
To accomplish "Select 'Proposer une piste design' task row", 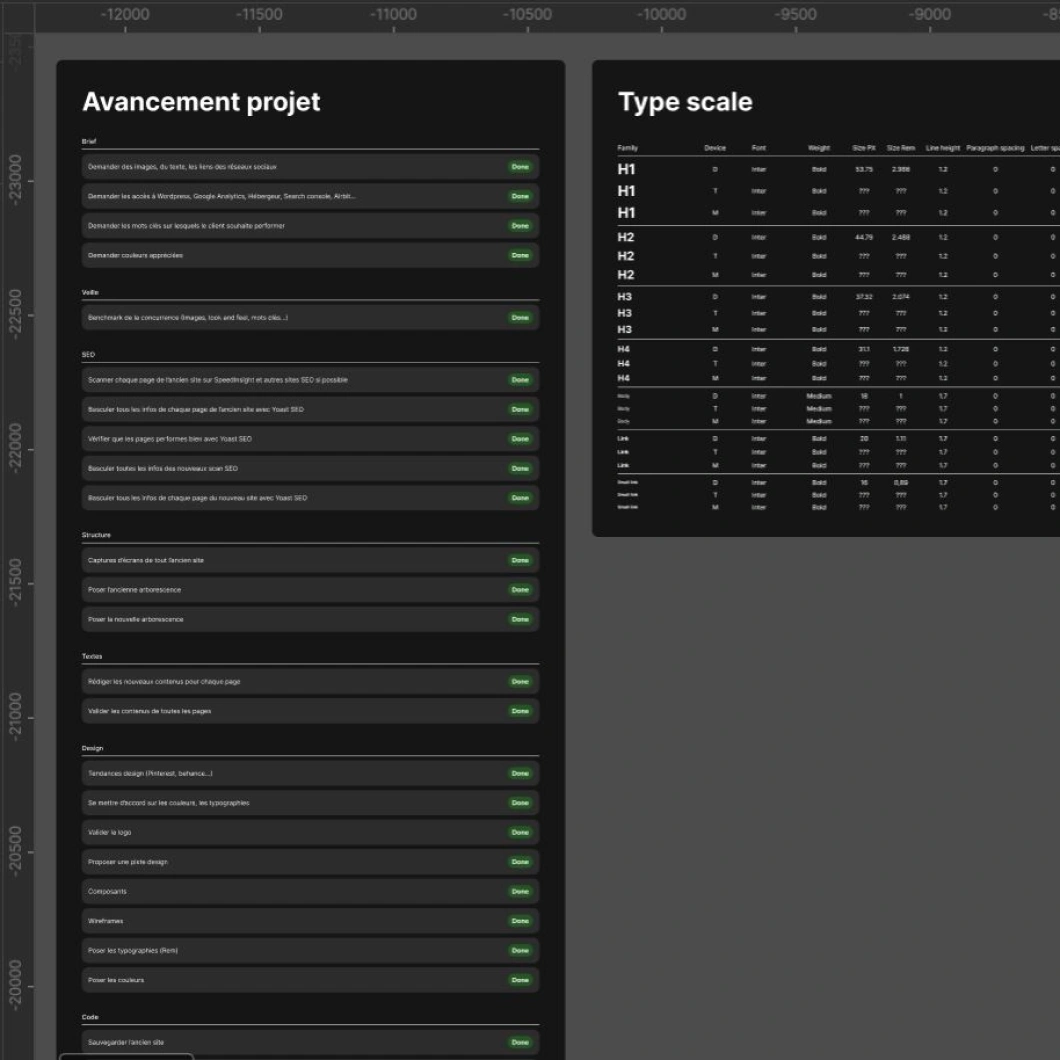I will click(128, 862).
